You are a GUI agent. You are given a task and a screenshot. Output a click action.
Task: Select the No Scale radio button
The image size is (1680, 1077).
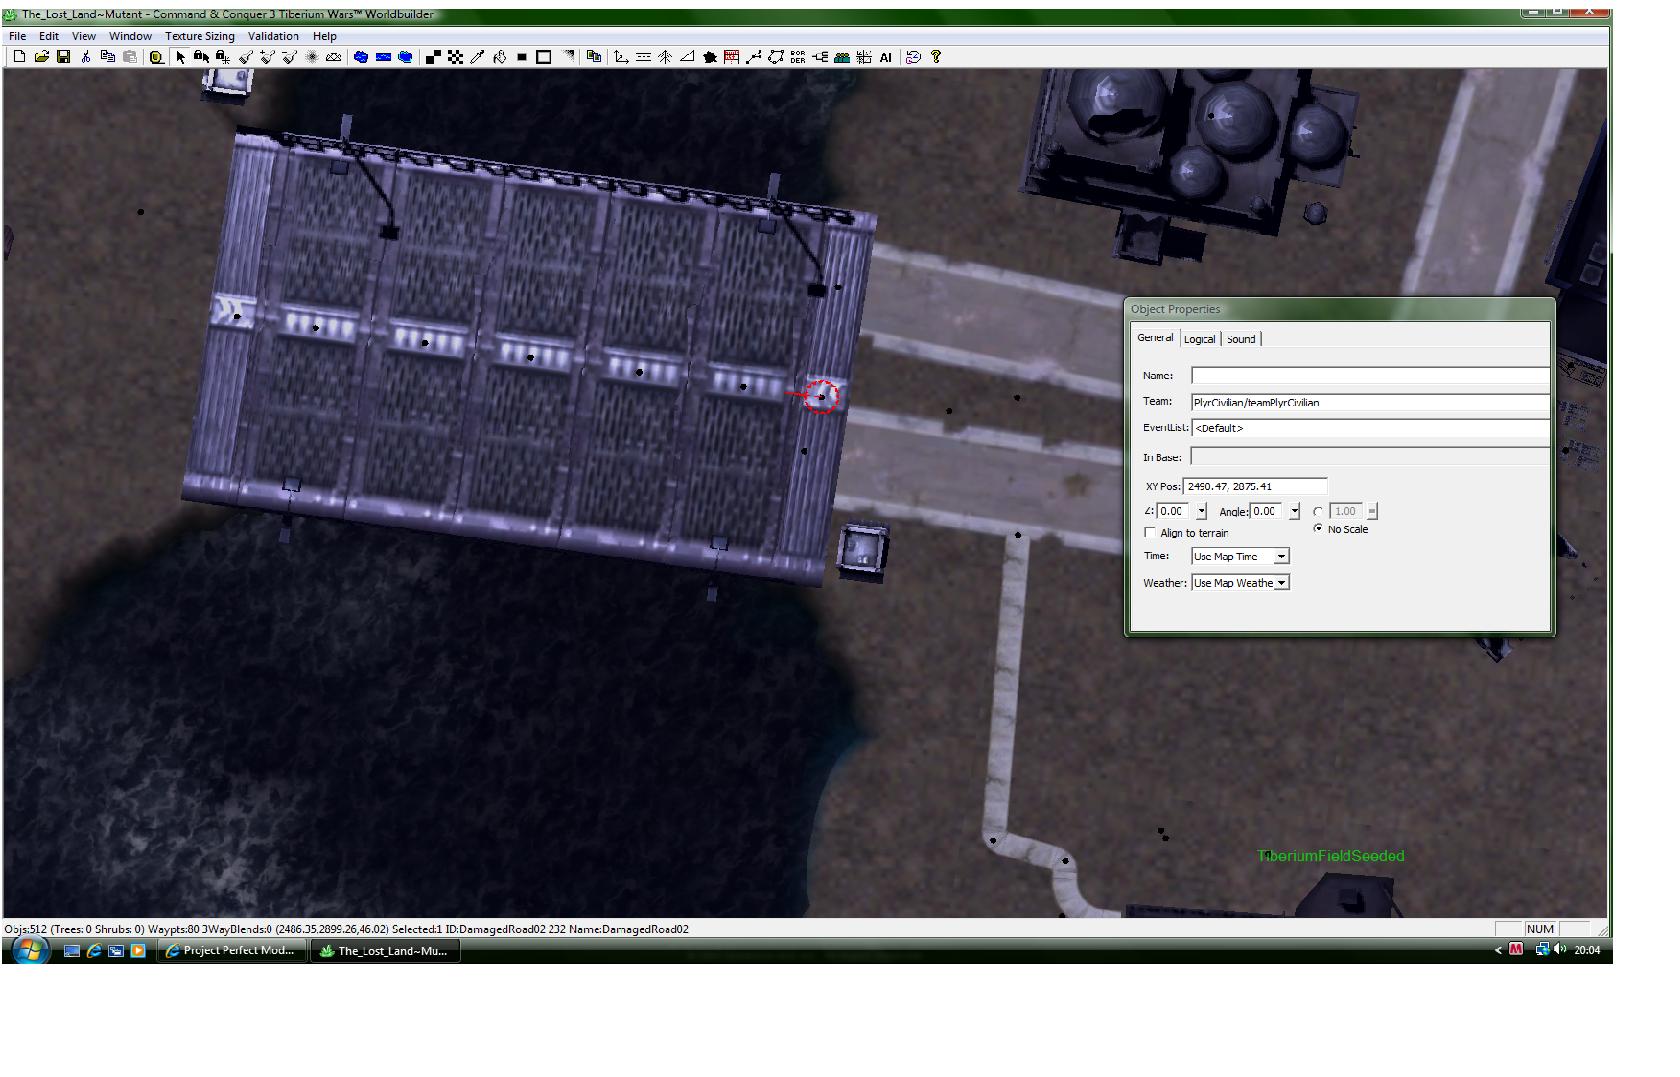1318,528
